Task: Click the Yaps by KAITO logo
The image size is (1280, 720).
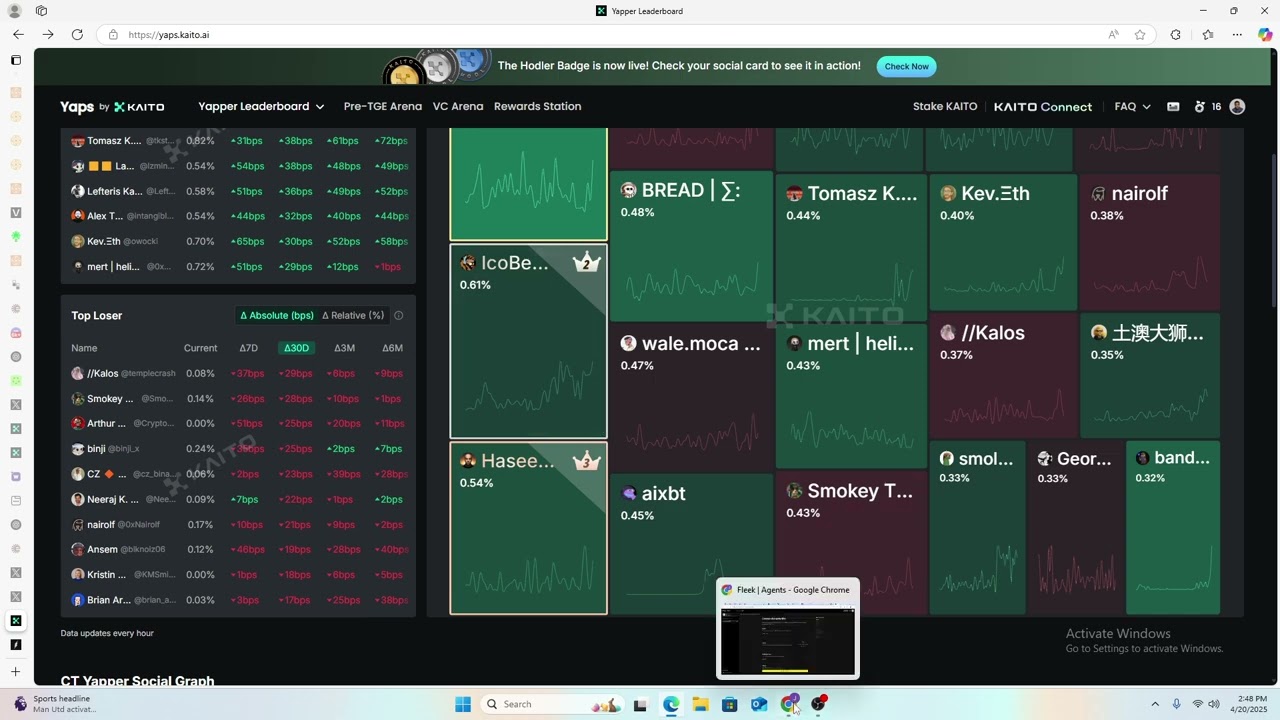Action: [112, 106]
